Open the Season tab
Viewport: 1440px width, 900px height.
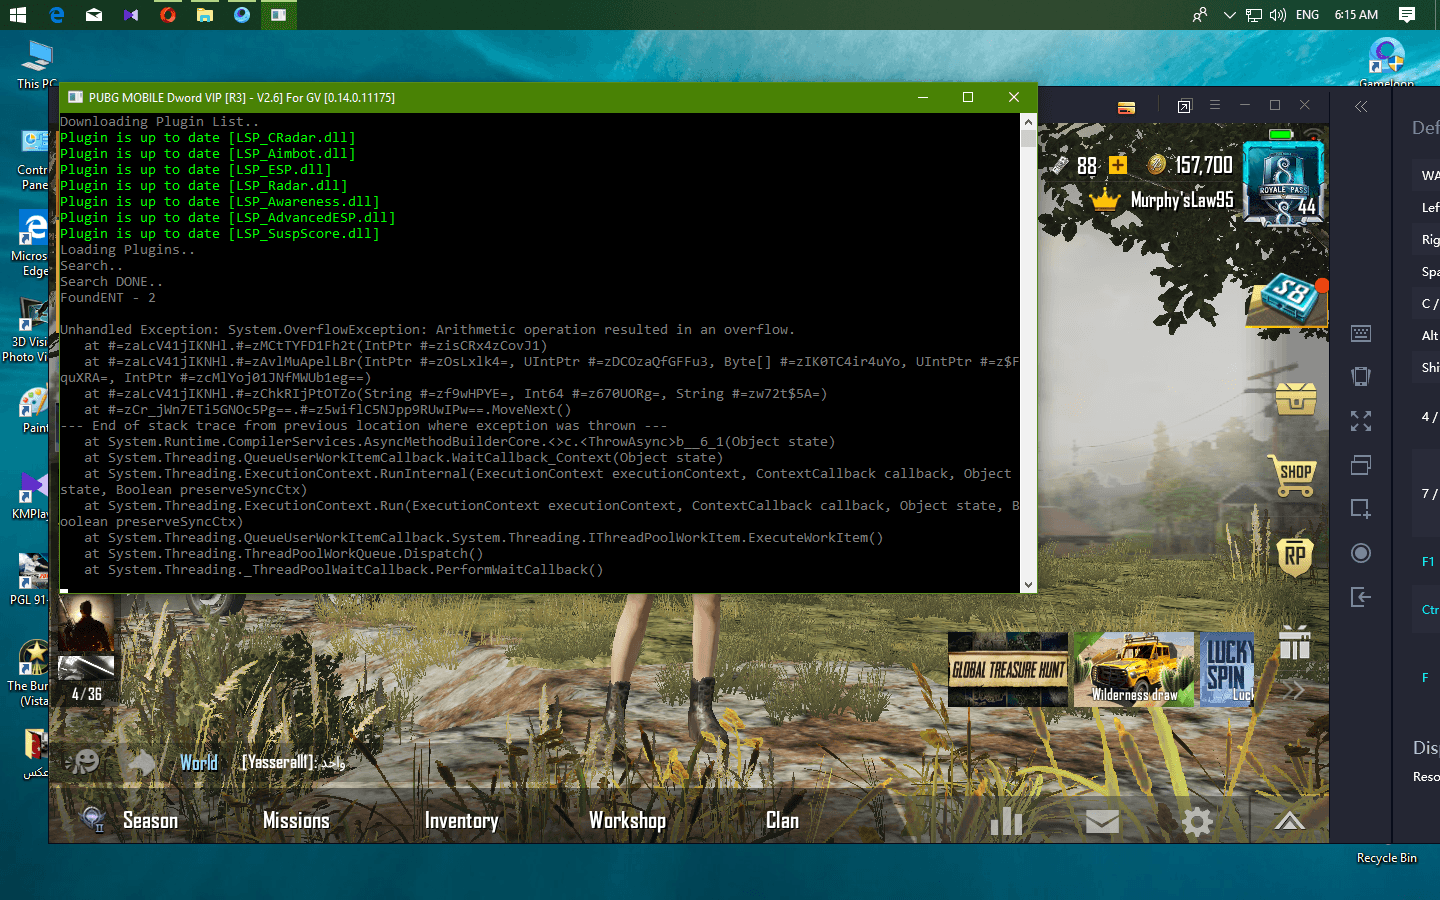coord(150,821)
